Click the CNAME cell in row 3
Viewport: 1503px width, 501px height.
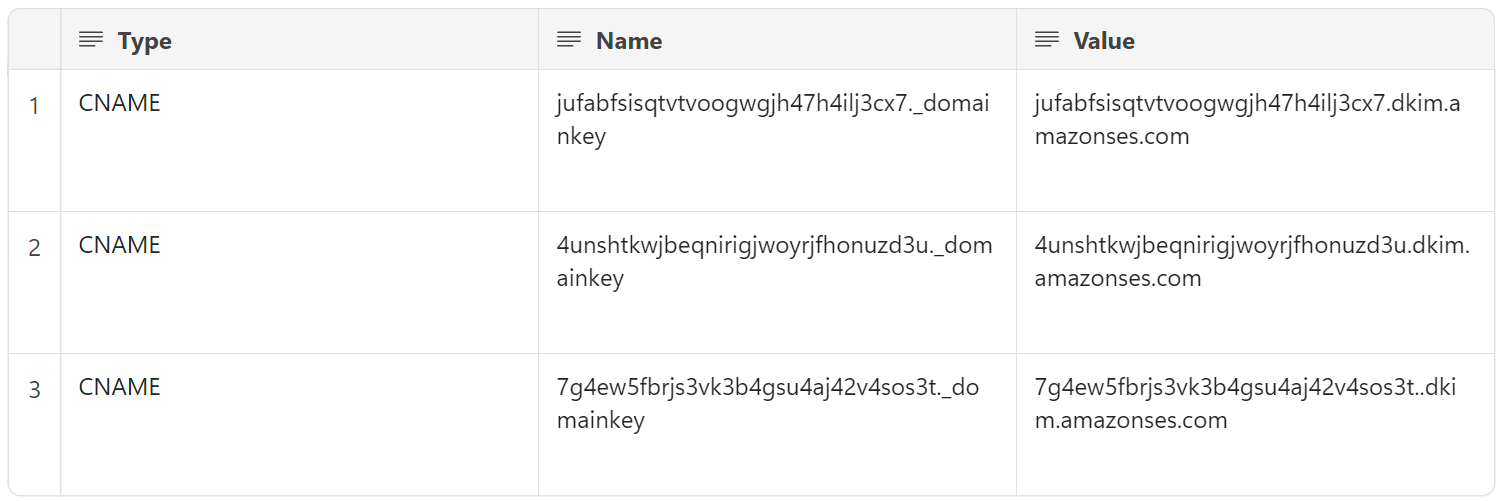(x=299, y=425)
